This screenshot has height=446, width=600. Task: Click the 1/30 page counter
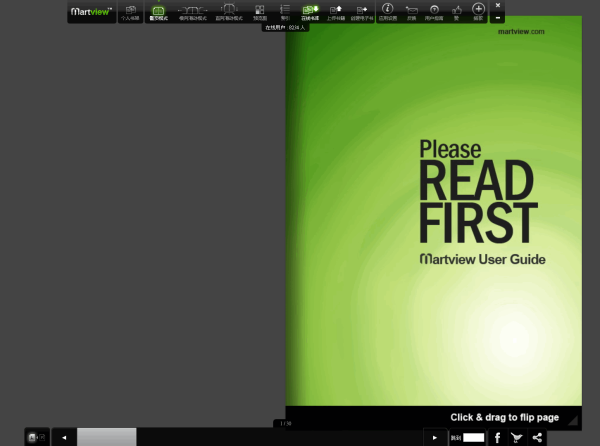click(285, 423)
